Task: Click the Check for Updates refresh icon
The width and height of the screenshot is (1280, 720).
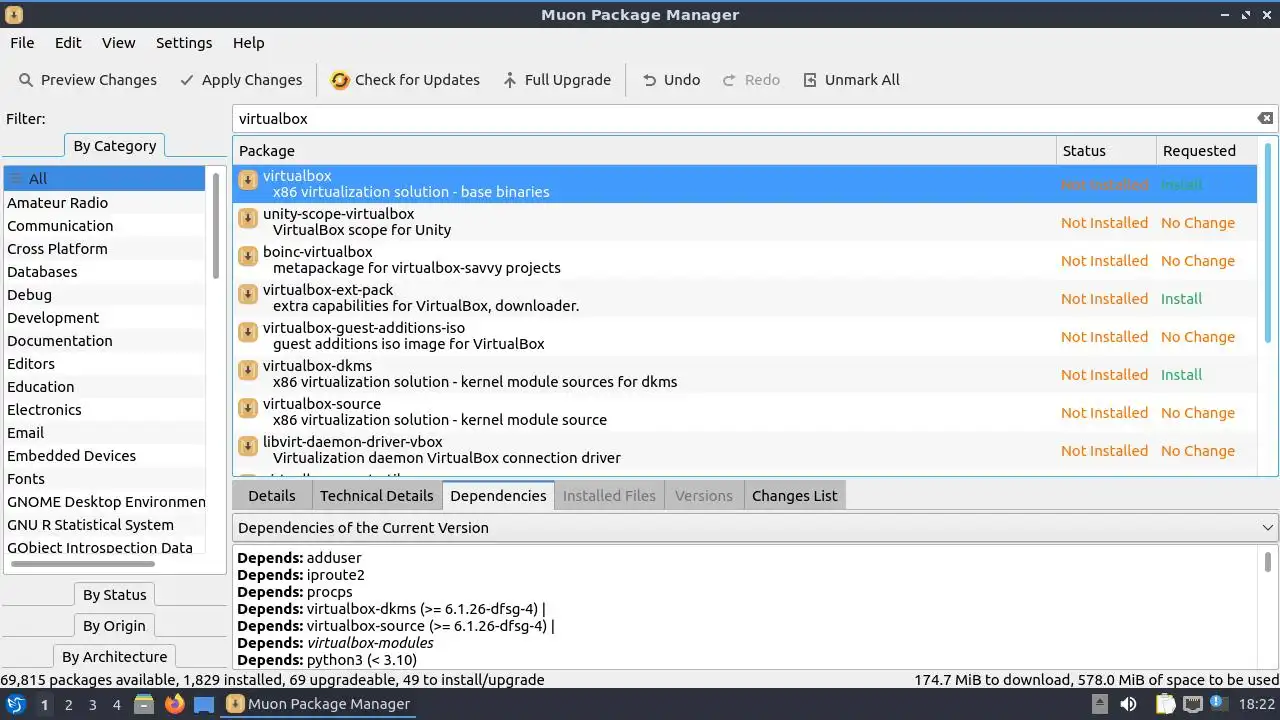Action: pyautogui.click(x=340, y=80)
